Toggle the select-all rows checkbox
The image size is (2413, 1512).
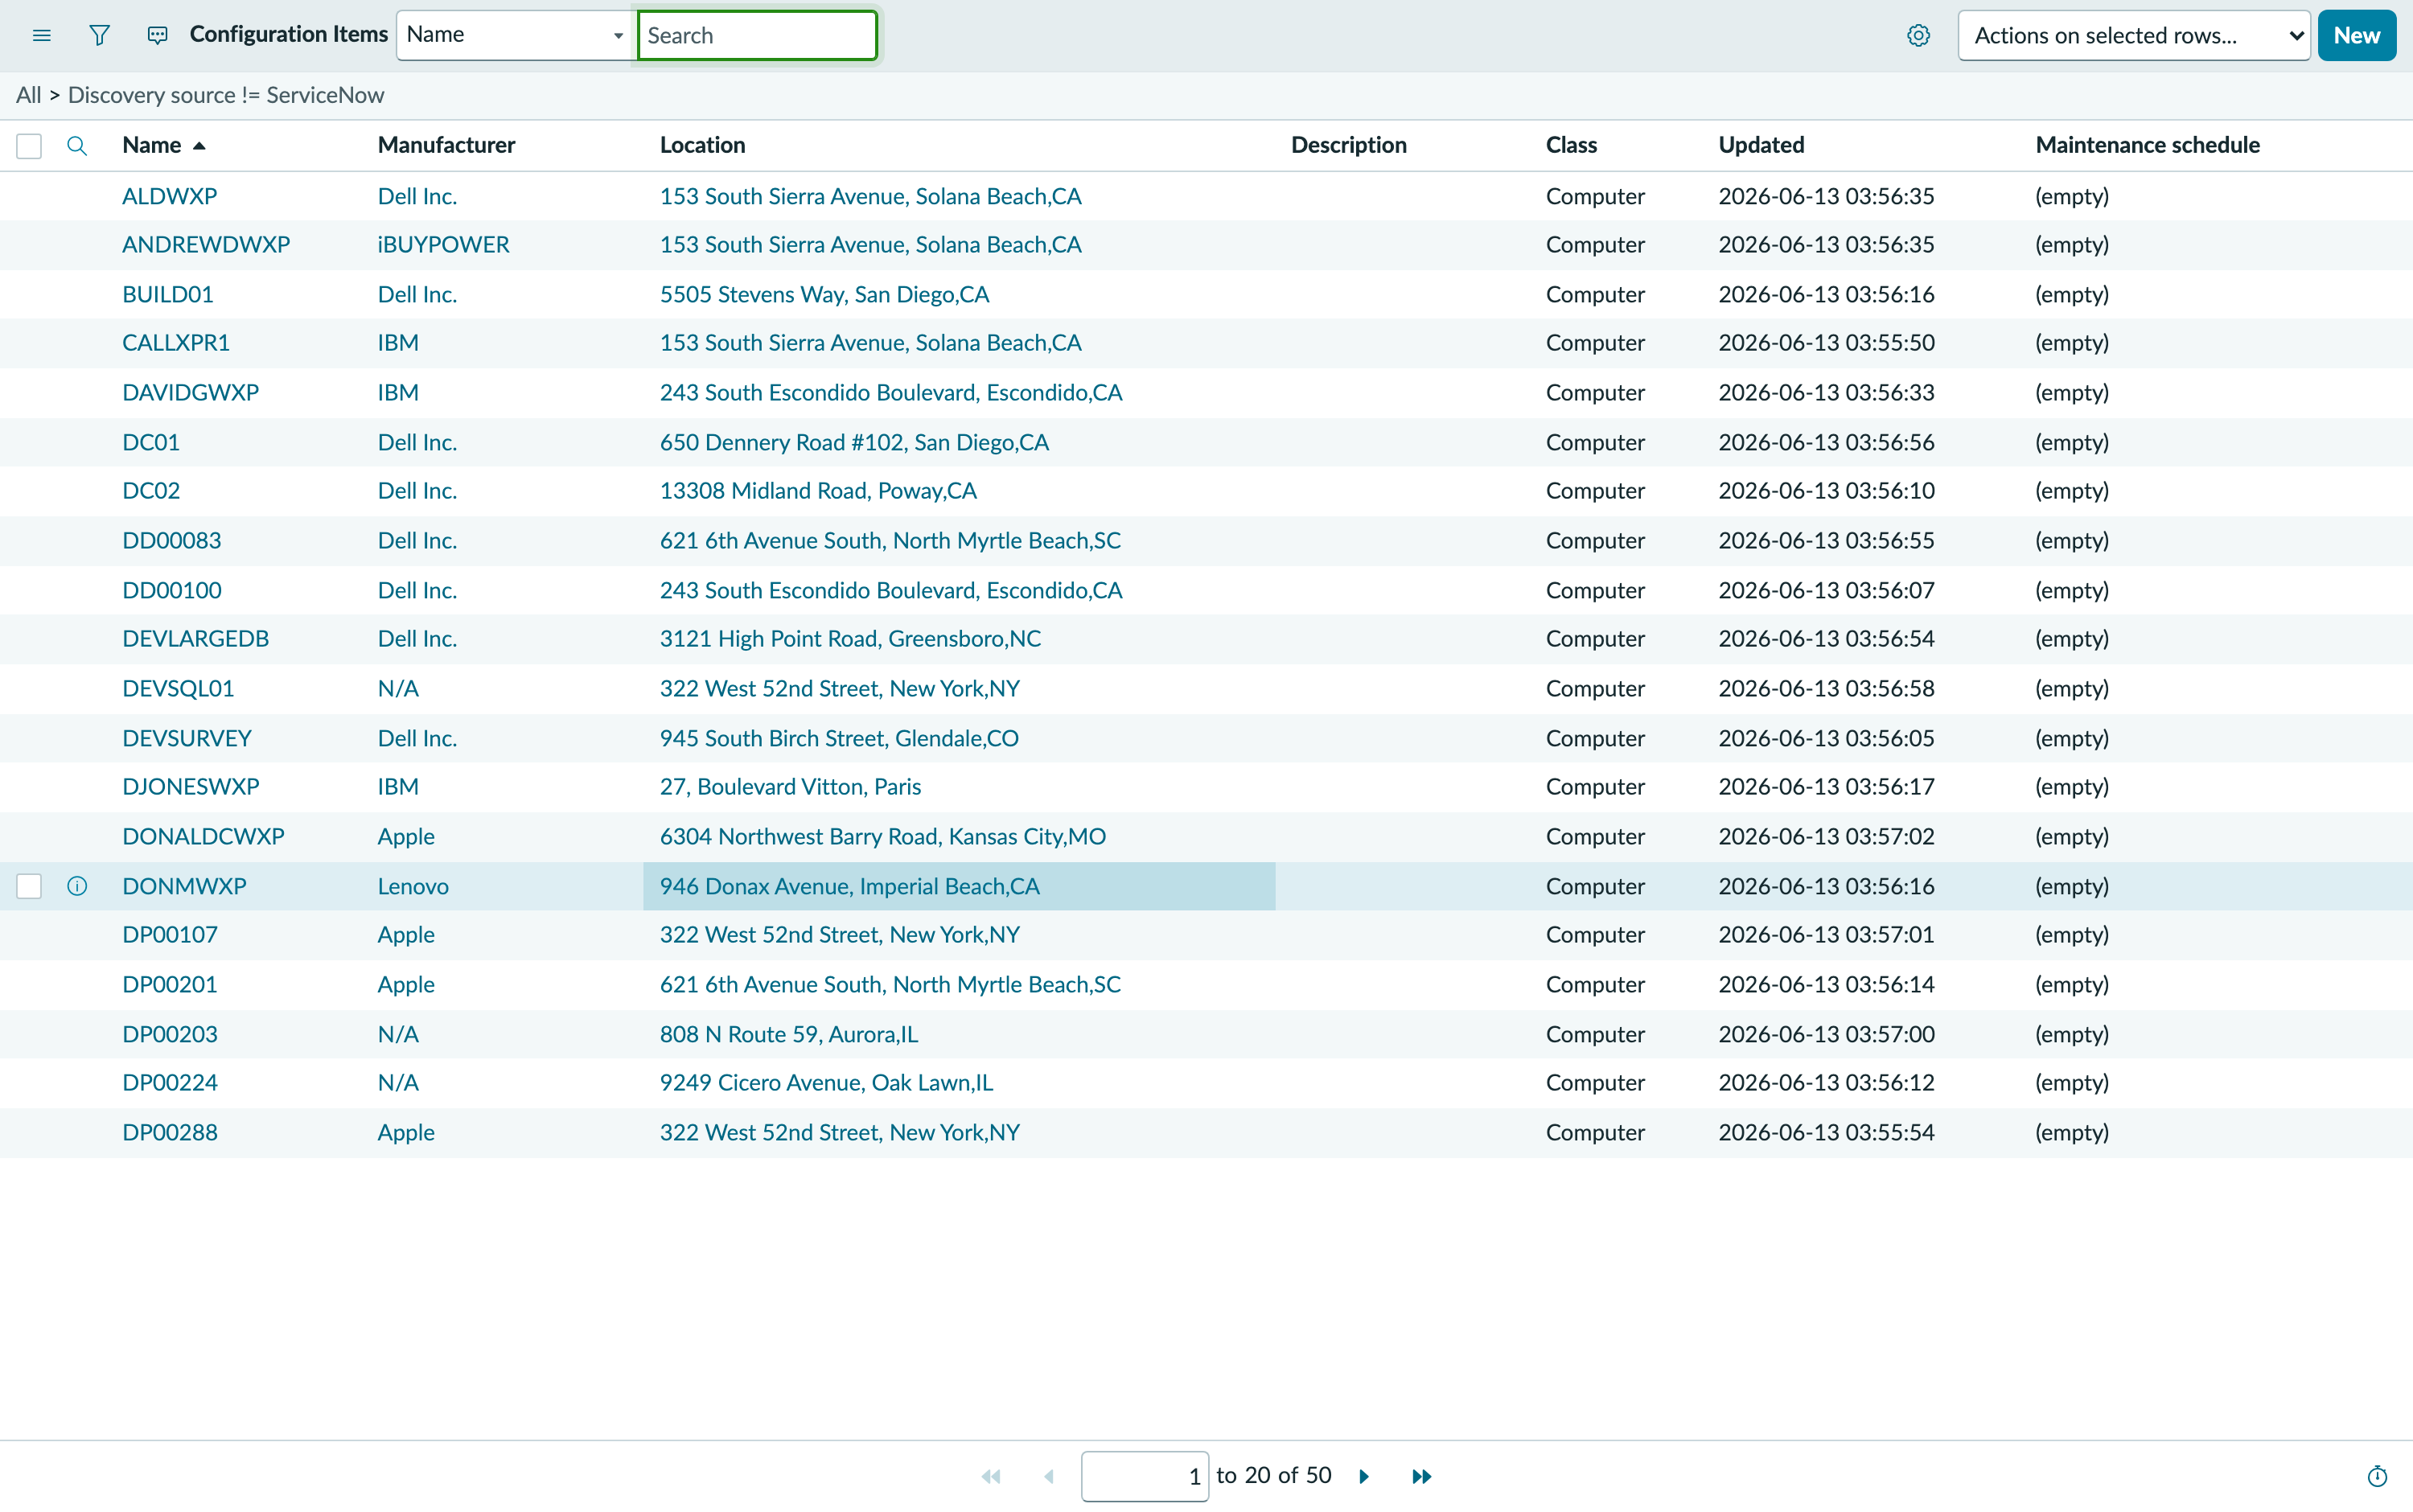[29, 146]
